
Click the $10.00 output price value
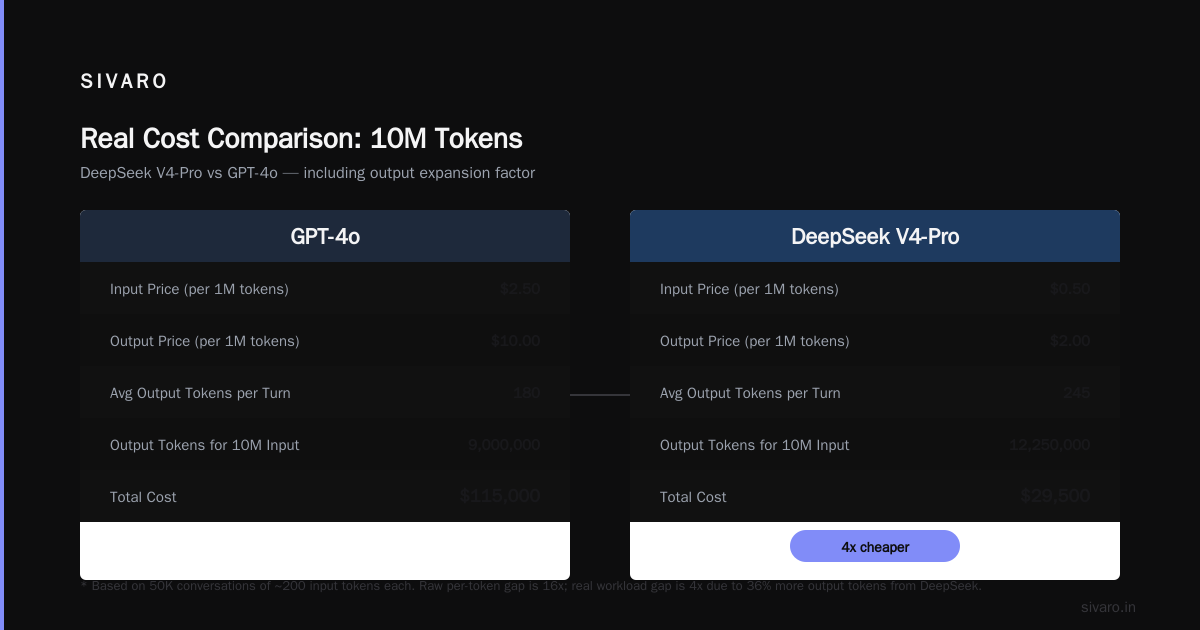[x=516, y=341]
